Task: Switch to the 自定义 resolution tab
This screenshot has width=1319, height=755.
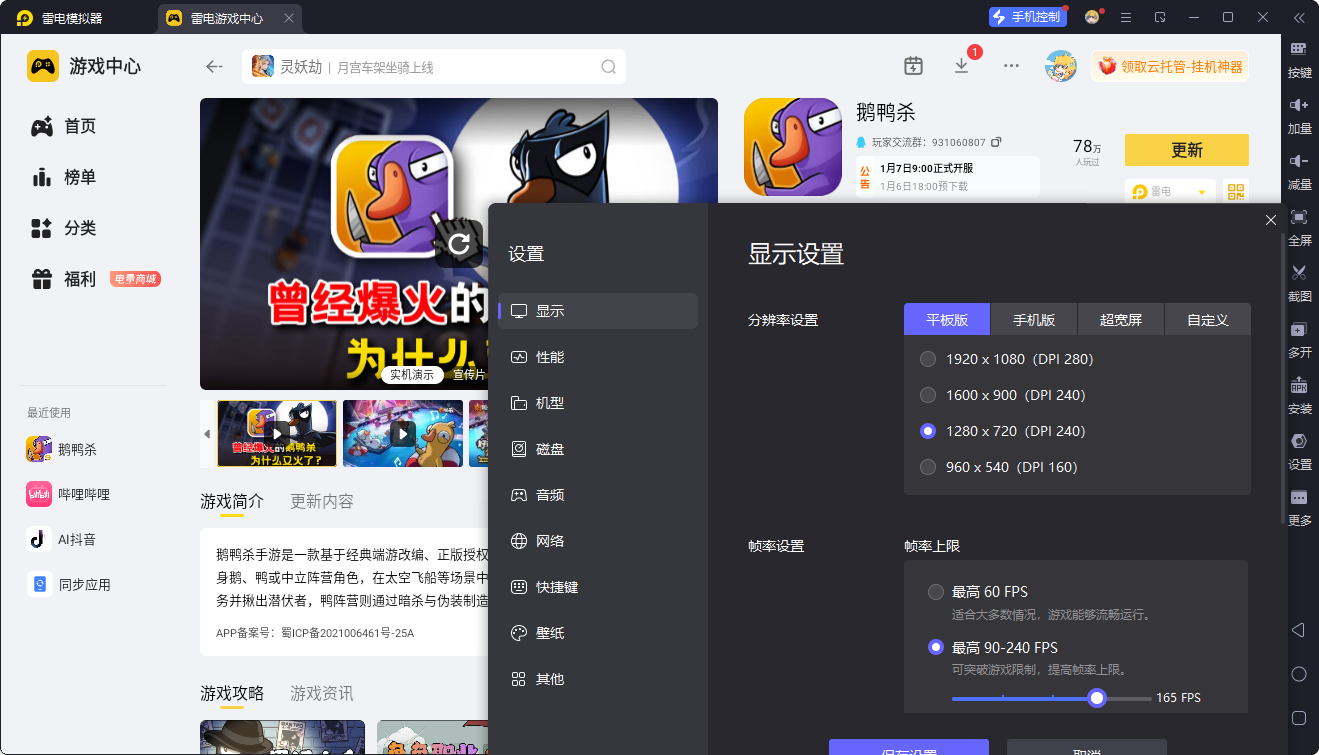Action: [1208, 320]
